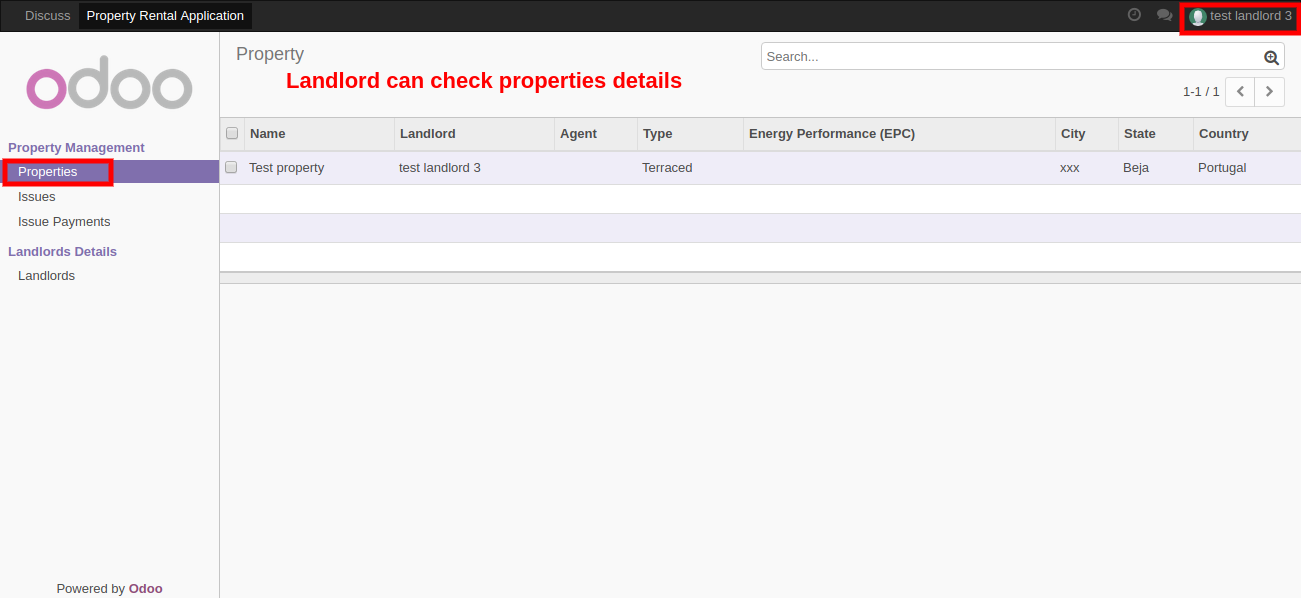Viewport: 1301px width, 598px height.
Task: Open the test landlord 3 user menu
Action: click(x=1240, y=16)
